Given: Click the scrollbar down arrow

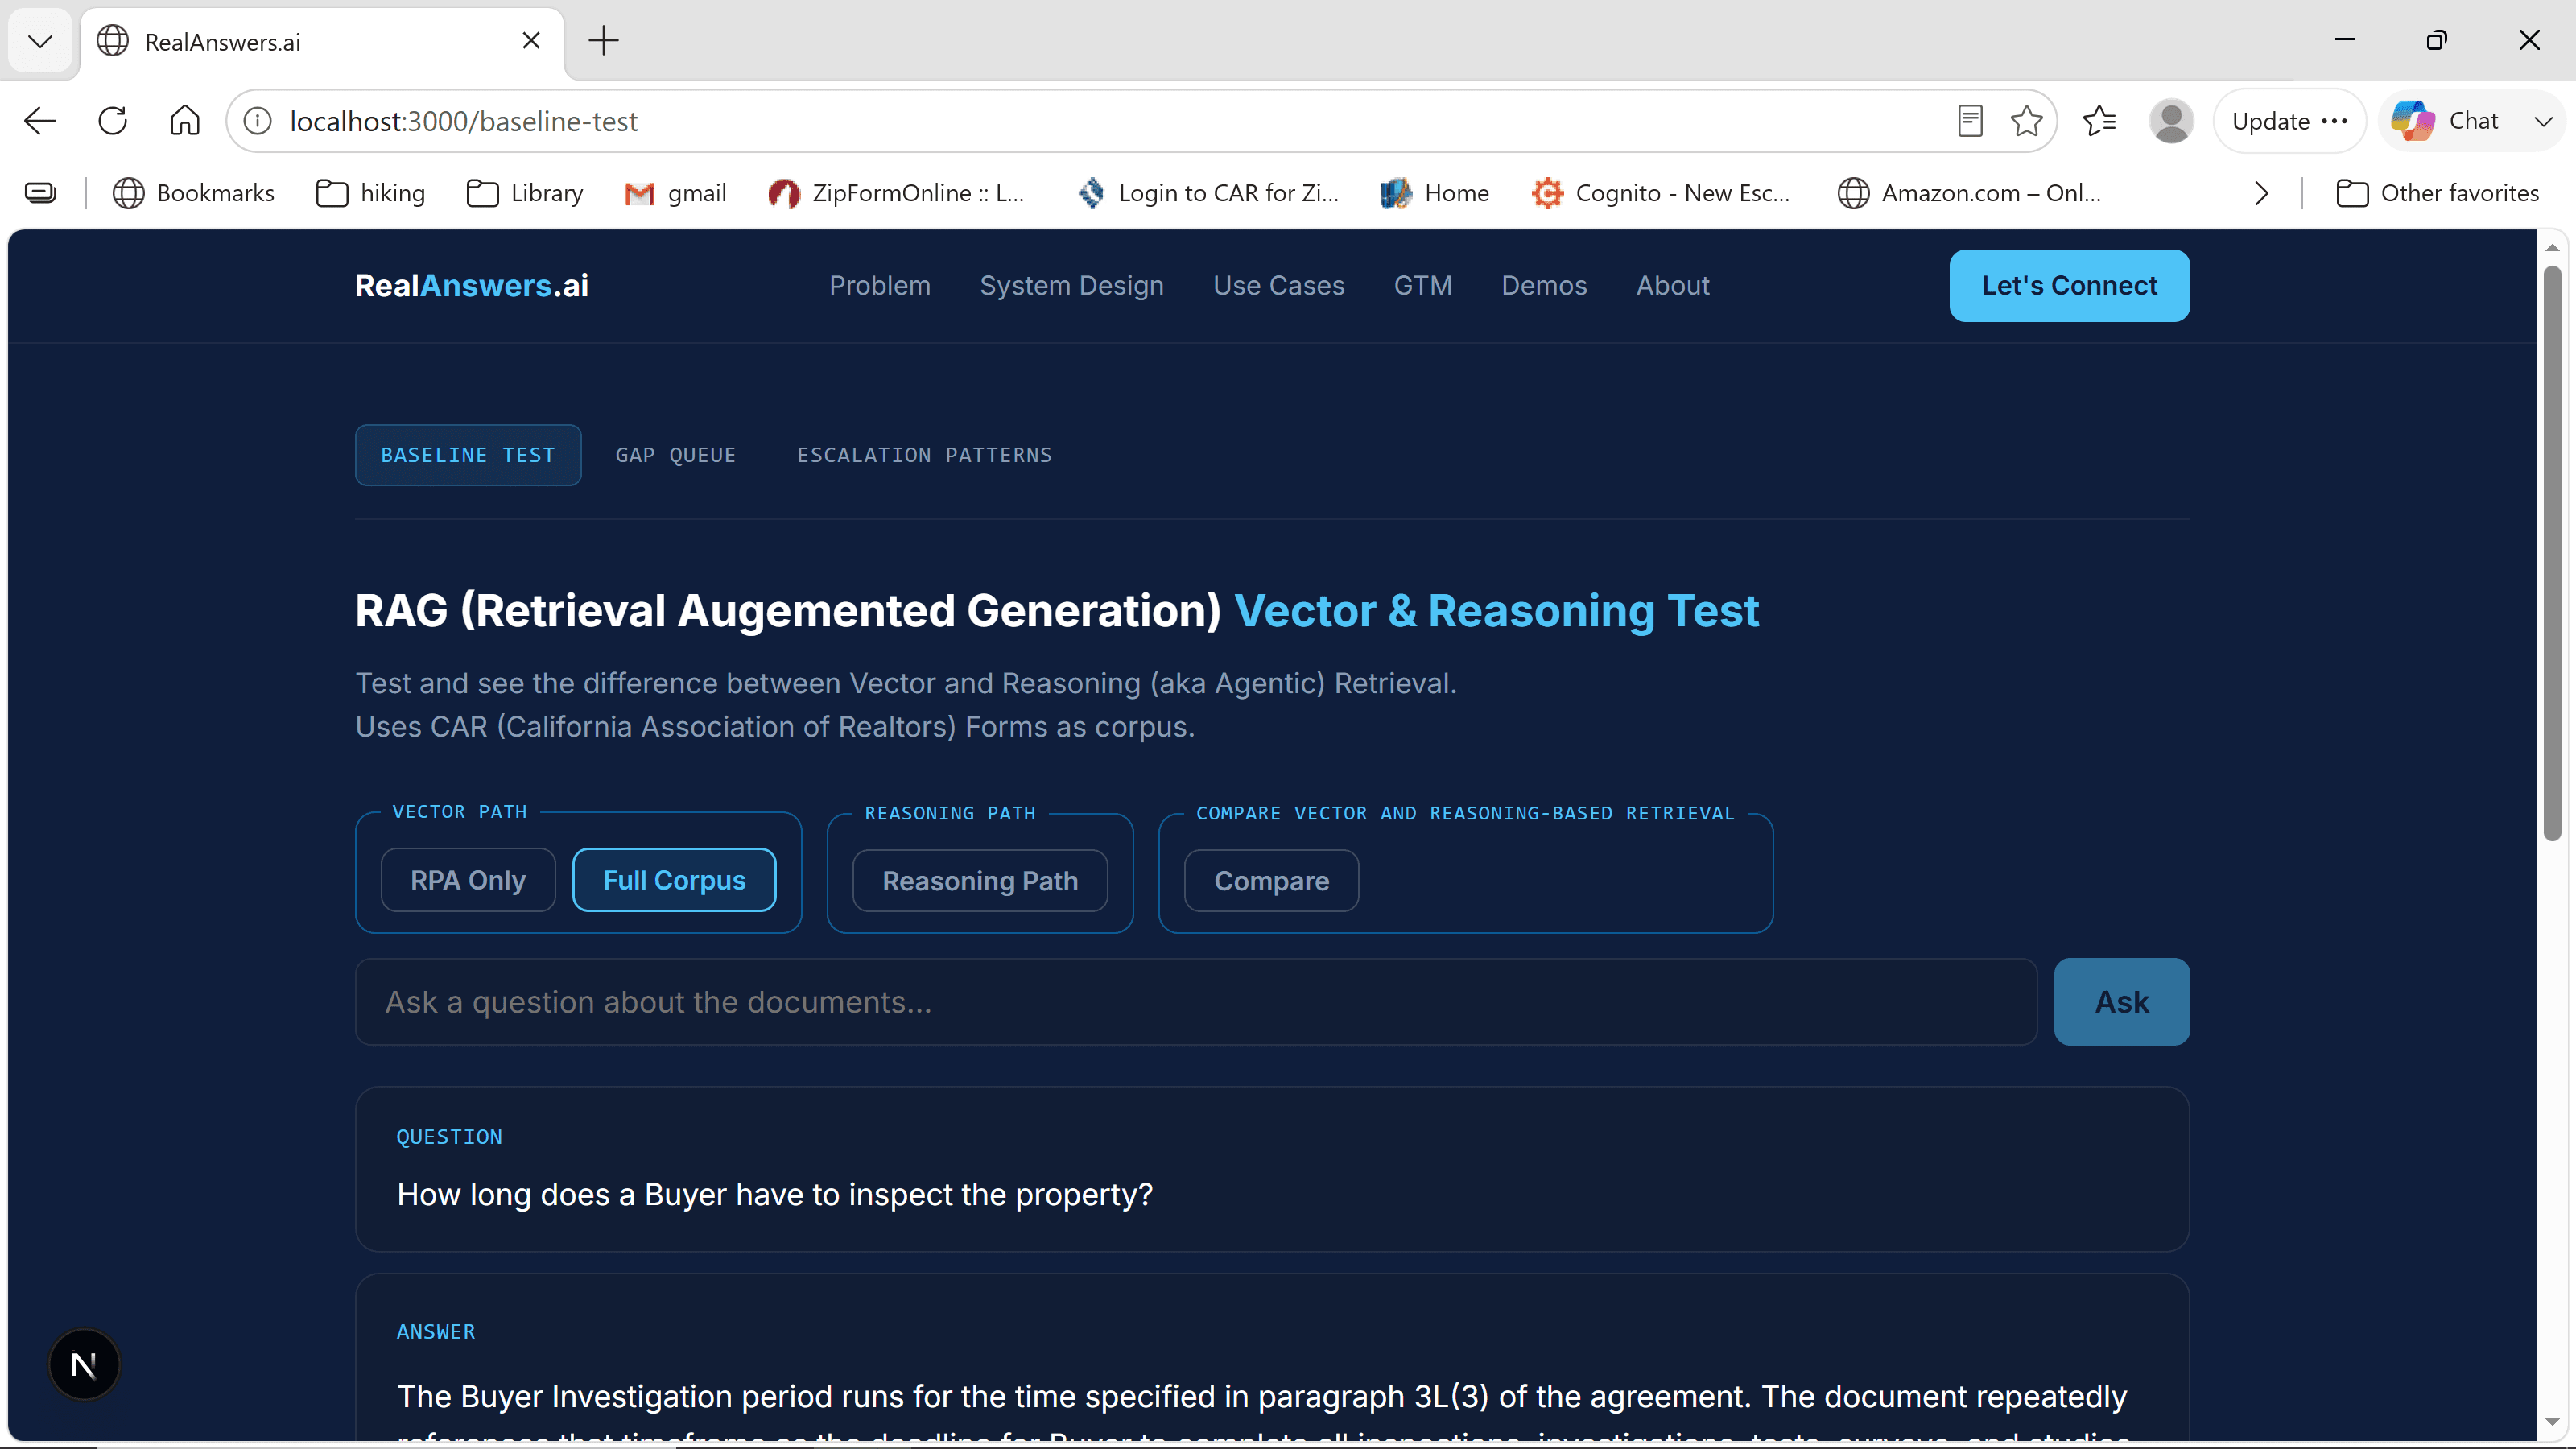Looking at the screenshot, I should 2553,1422.
